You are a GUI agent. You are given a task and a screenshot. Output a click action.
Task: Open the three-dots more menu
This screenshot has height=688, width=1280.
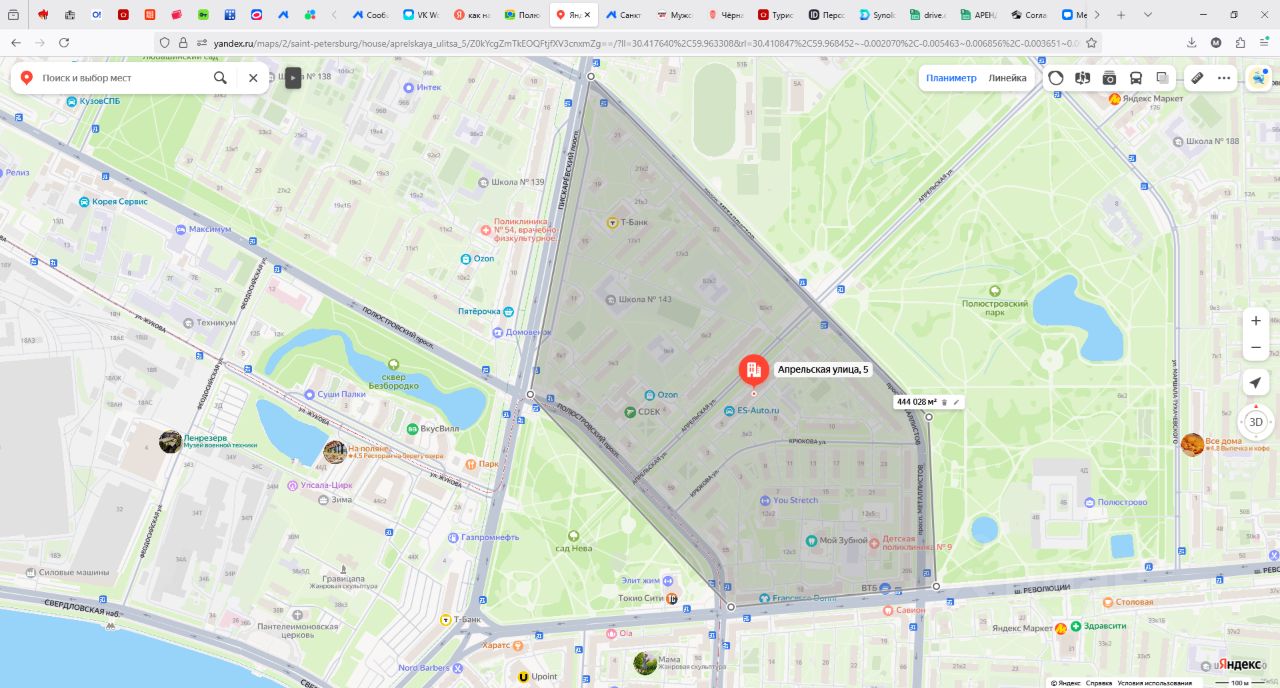click(1224, 78)
